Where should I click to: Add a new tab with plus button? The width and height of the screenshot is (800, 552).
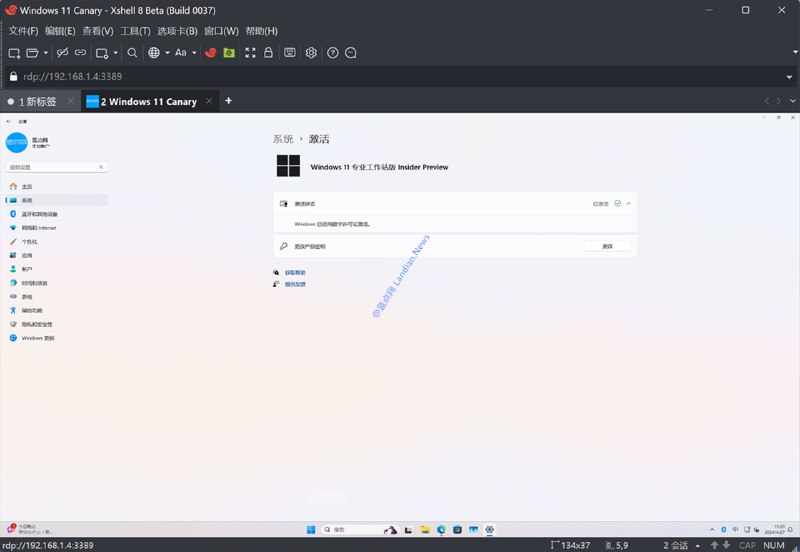(229, 101)
